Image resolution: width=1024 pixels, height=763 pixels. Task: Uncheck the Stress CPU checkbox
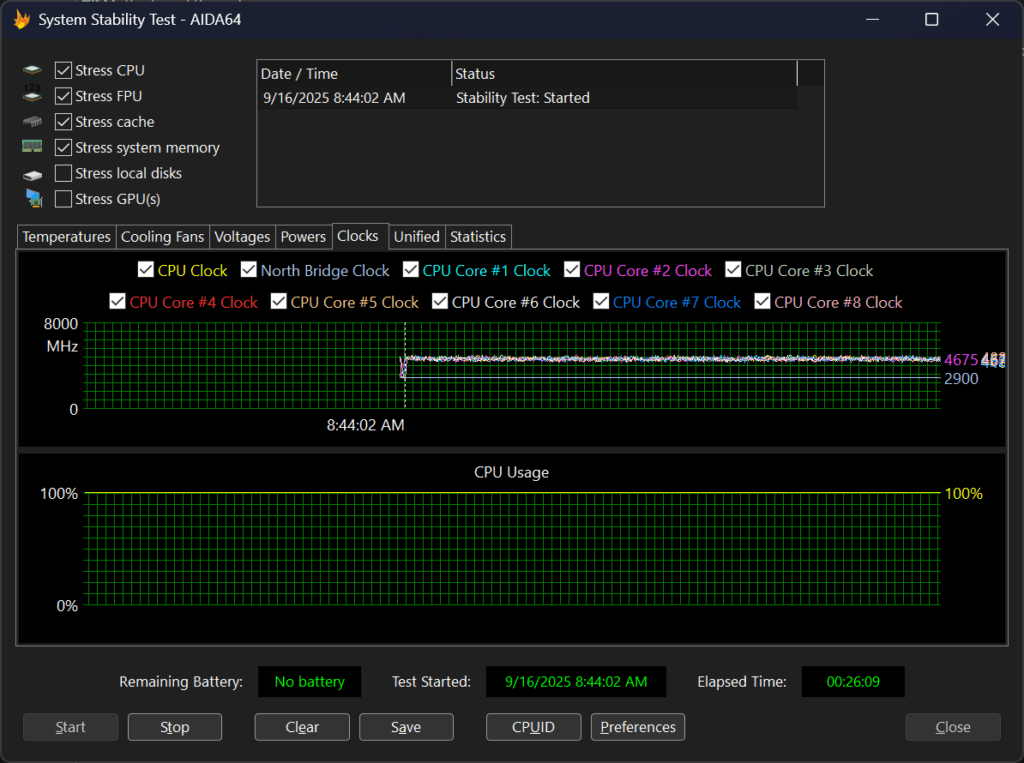click(63, 70)
